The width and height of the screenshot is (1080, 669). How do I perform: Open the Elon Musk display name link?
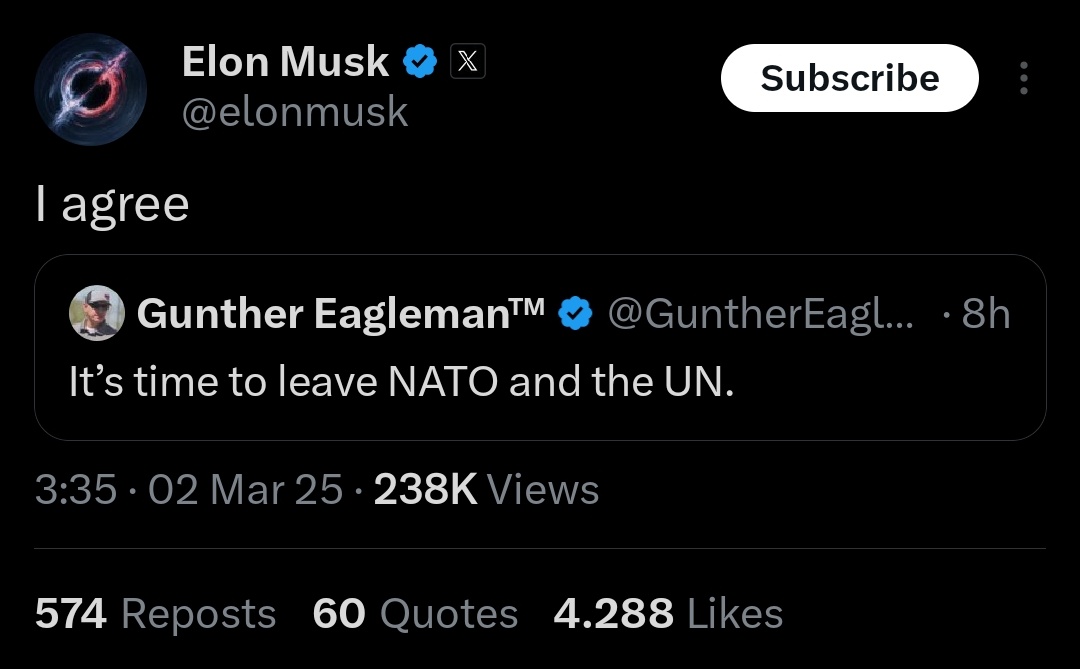(285, 61)
